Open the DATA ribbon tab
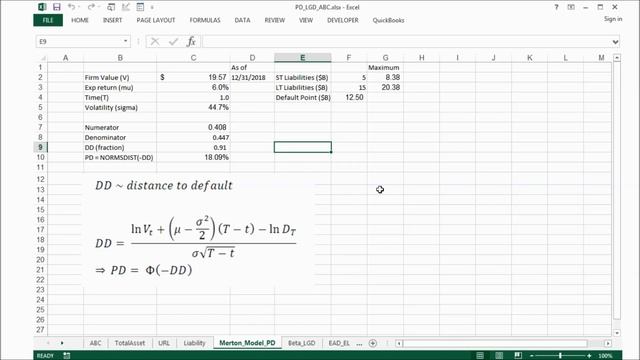The height and width of the screenshot is (360, 640). tap(242, 20)
